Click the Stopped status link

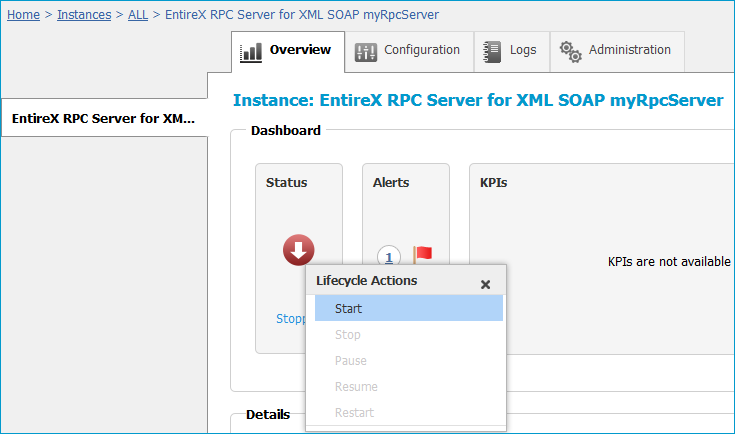[291, 319]
